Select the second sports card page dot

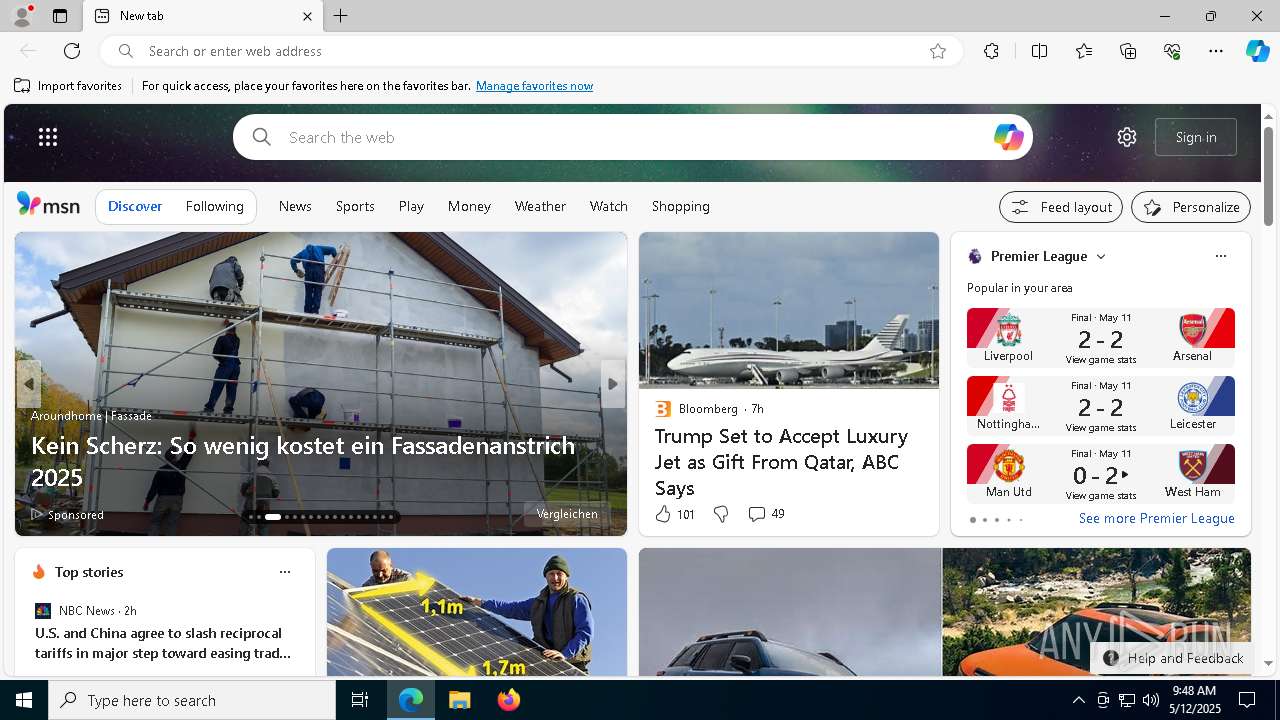[x=985, y=520]
